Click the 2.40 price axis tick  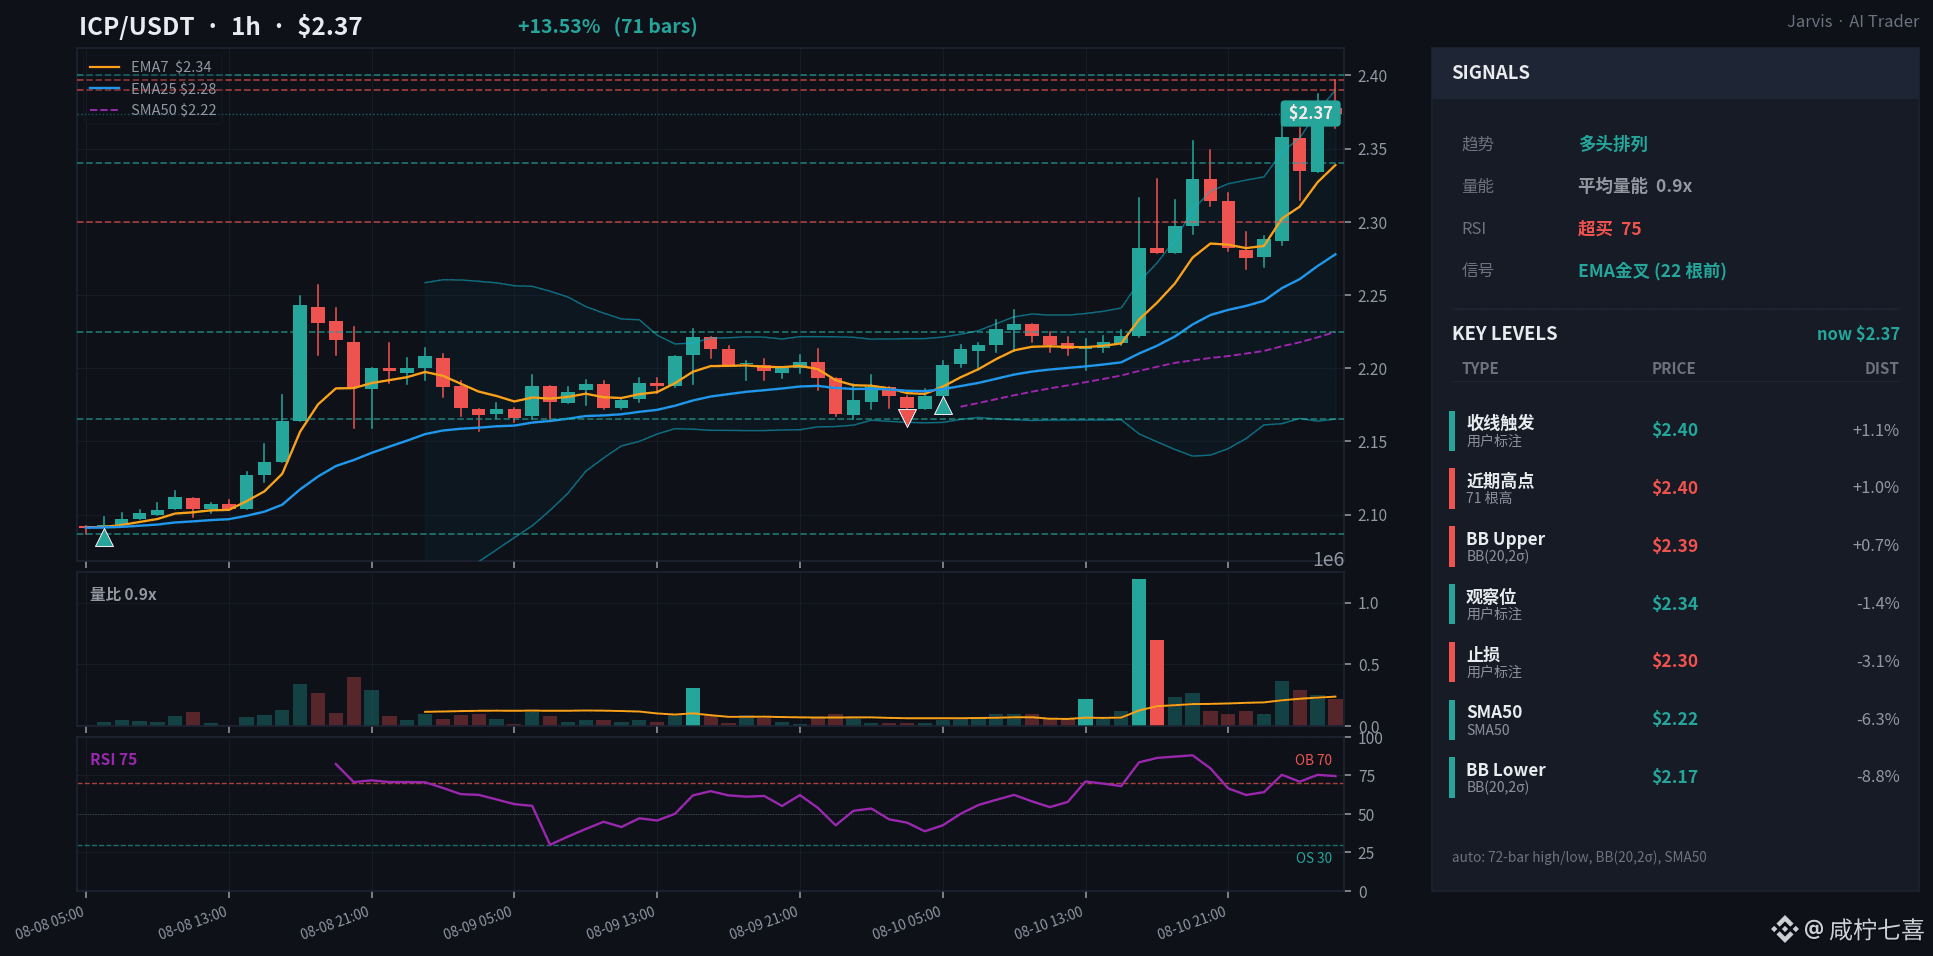1372,76
